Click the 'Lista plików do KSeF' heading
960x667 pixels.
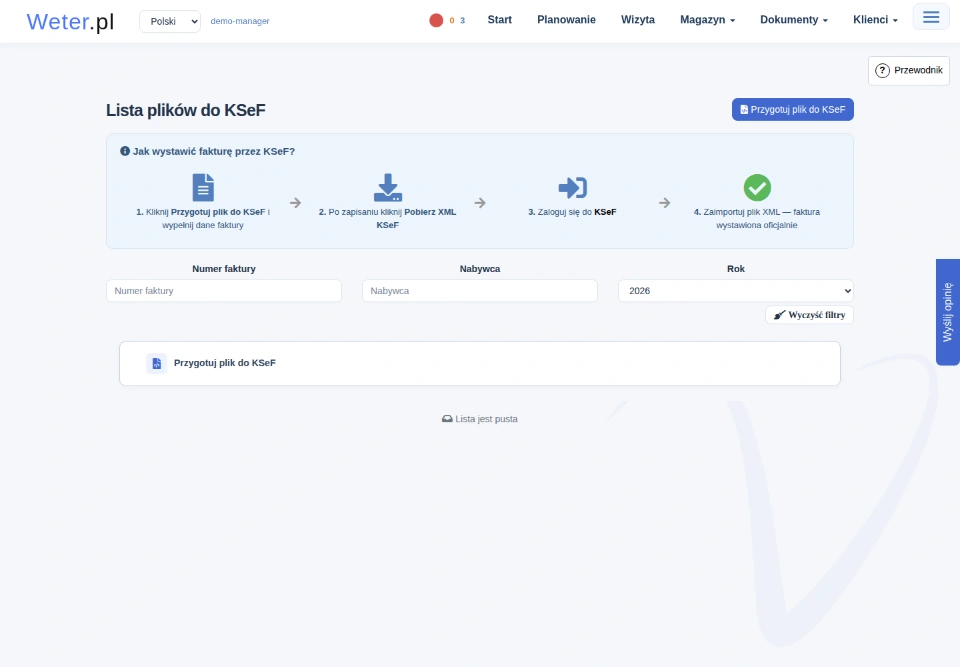pos(186,110)
